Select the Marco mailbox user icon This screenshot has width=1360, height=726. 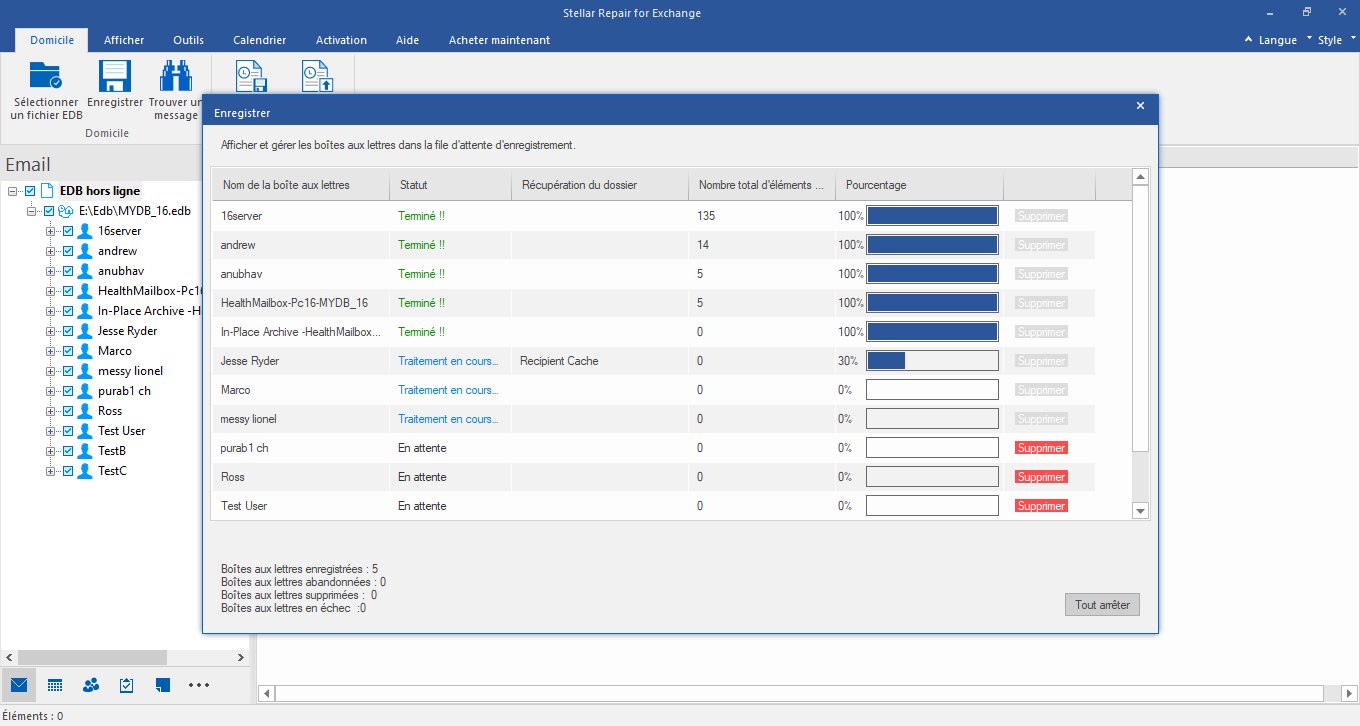85,351
